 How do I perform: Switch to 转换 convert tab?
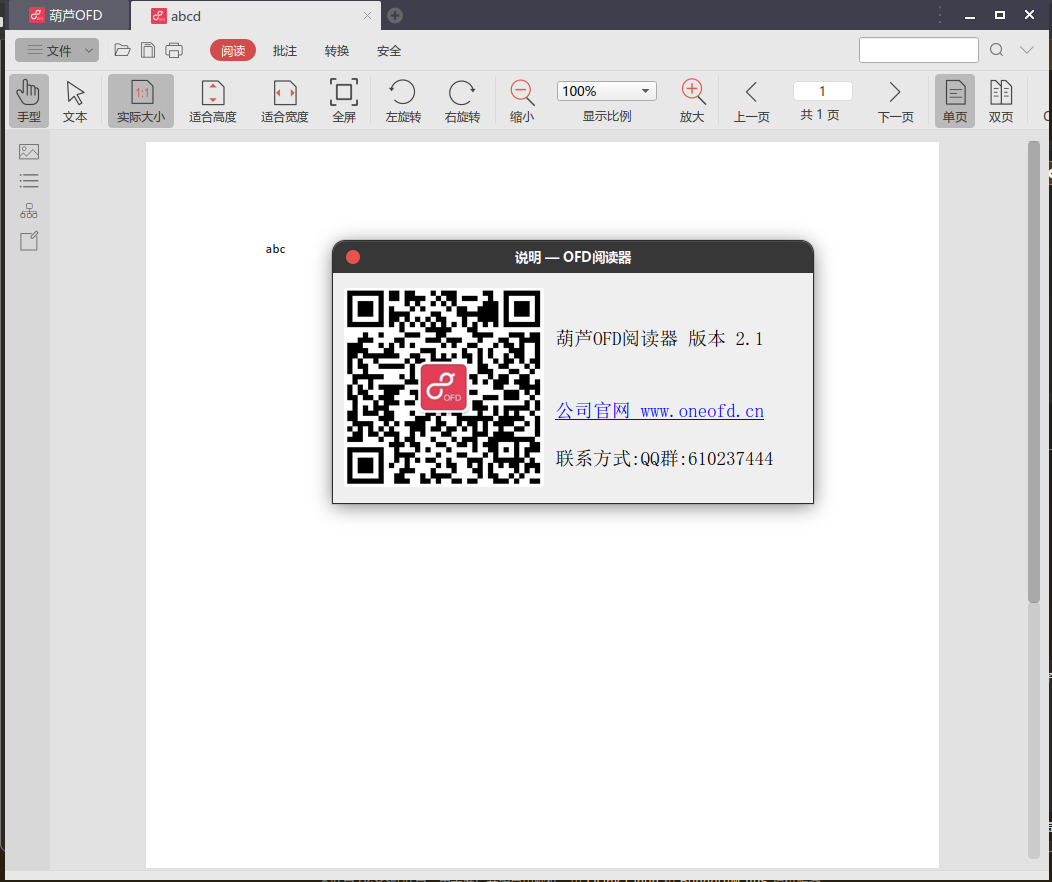[337, 51]
